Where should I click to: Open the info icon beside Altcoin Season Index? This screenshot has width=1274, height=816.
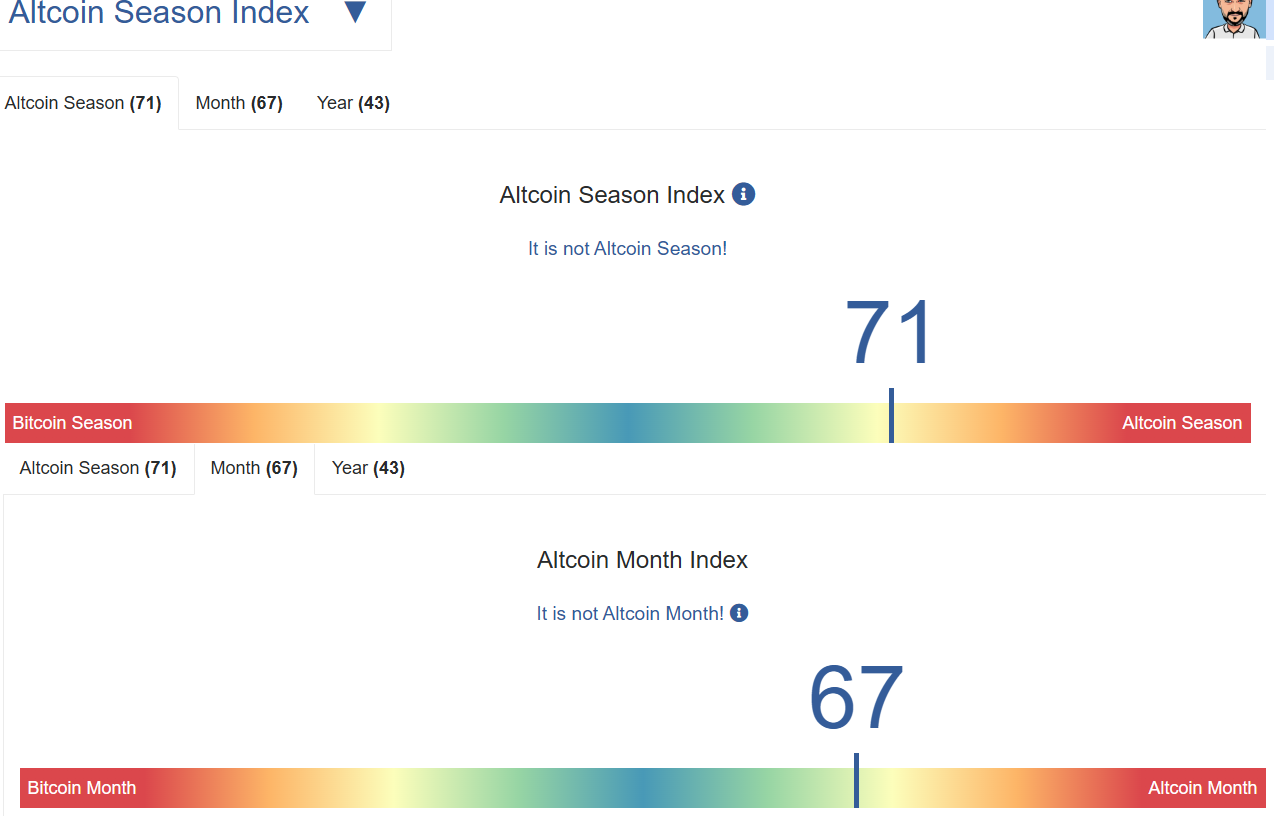[x=743, y=194]
